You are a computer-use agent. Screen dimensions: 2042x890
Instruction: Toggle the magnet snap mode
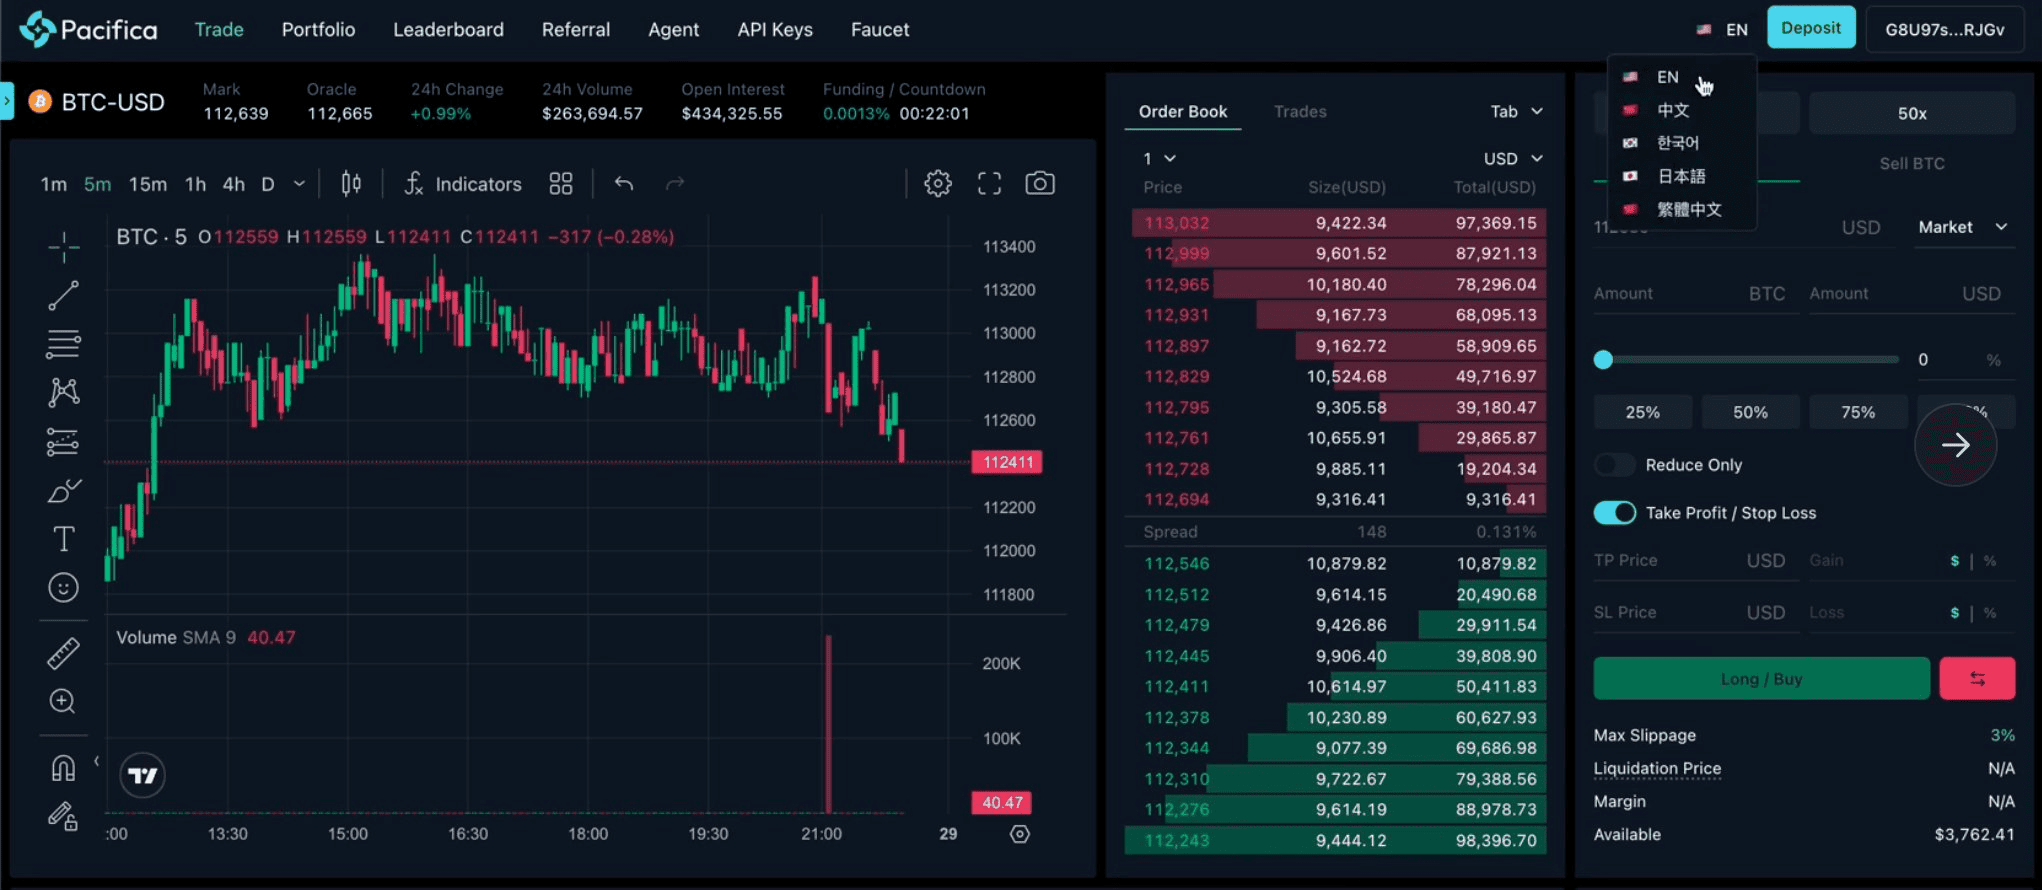point(63,768)
